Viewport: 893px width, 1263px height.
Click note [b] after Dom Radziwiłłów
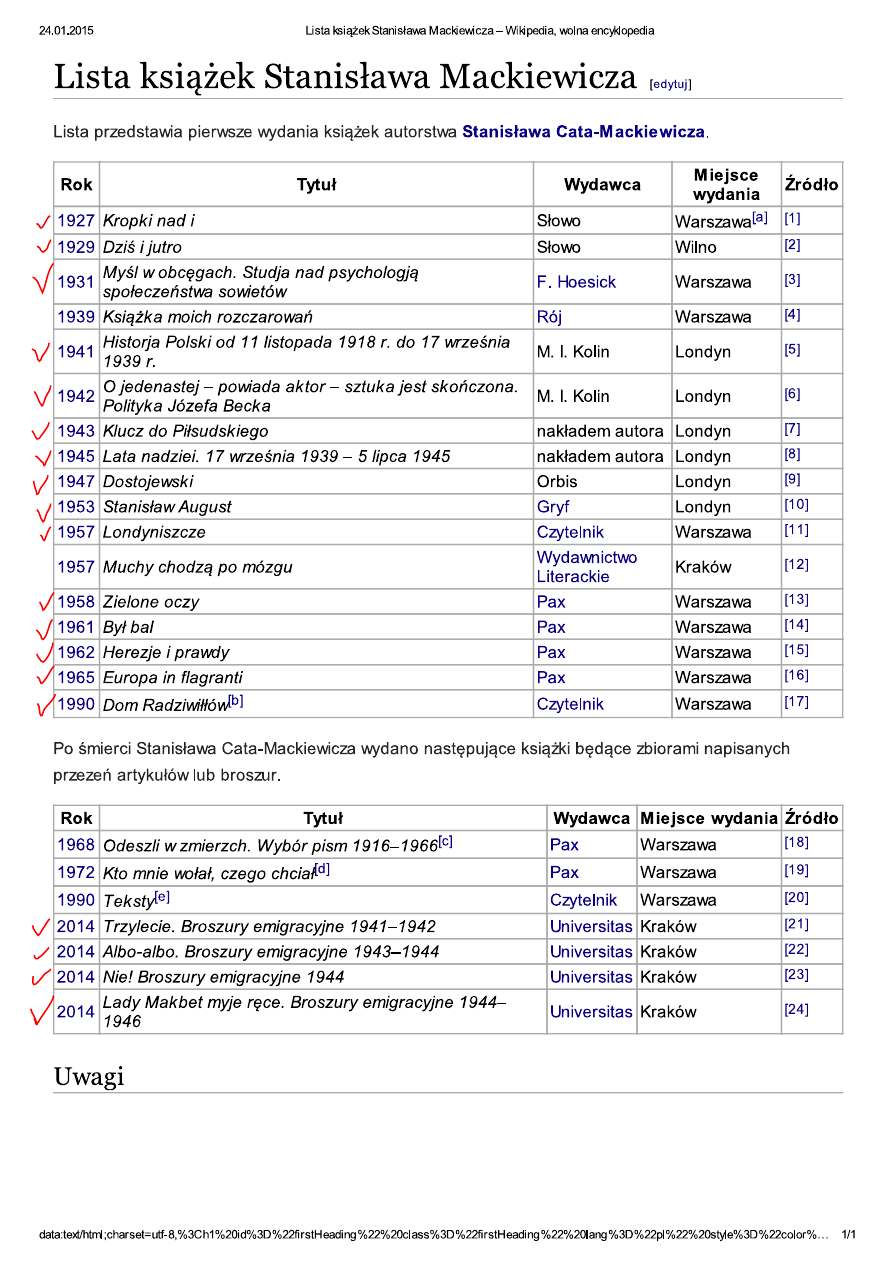click(236, 700)
